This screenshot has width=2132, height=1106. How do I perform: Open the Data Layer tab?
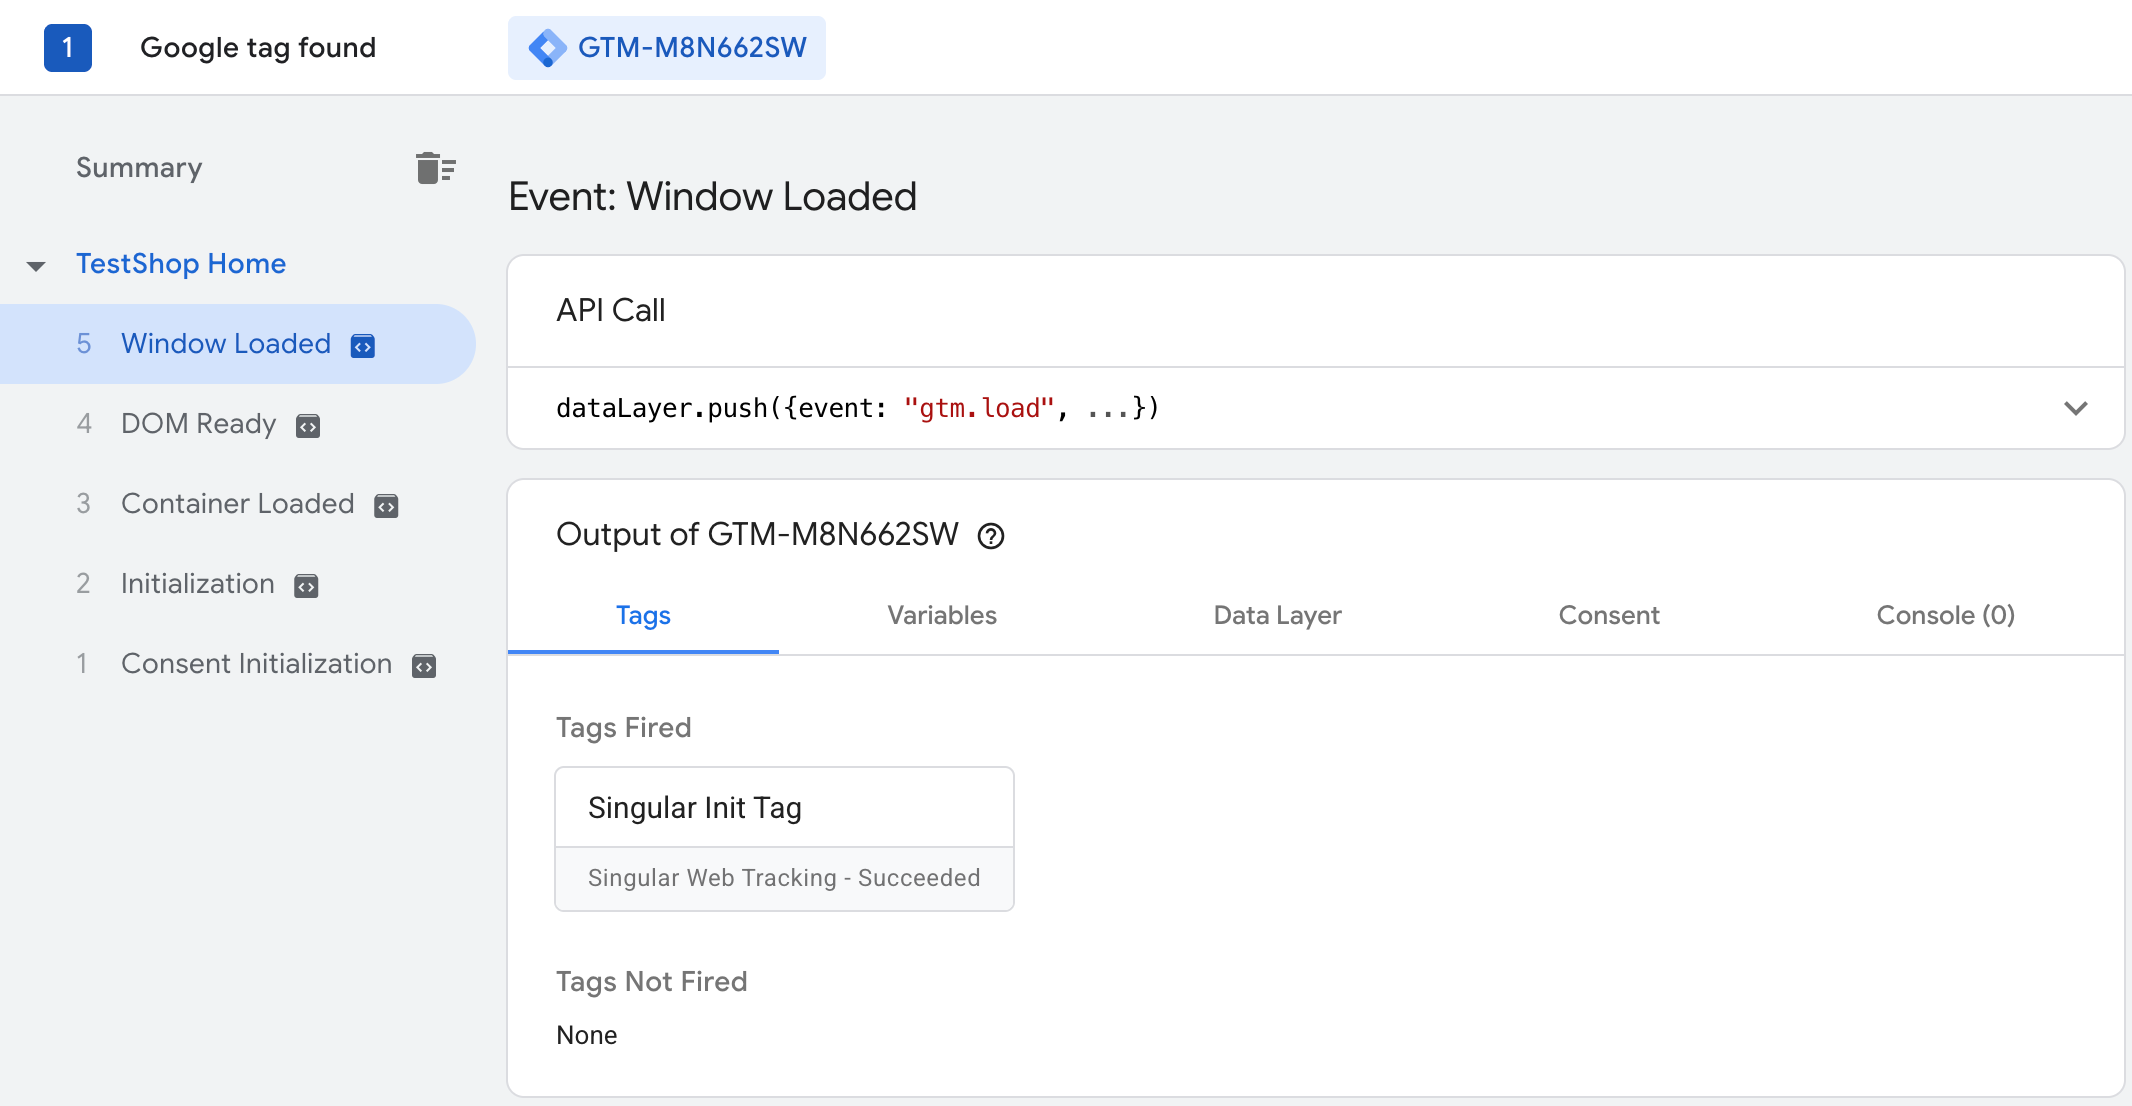pos(1277,615)
